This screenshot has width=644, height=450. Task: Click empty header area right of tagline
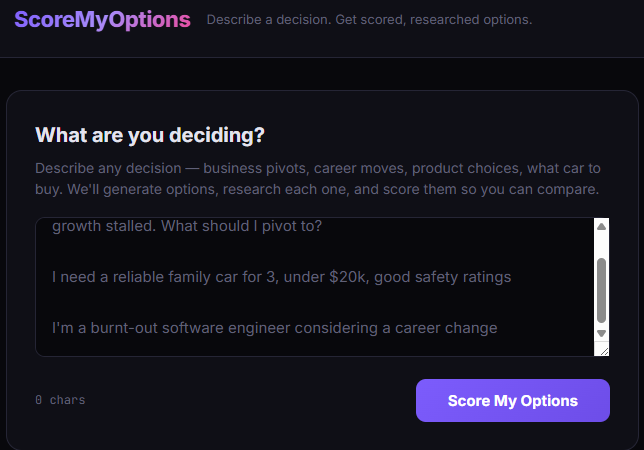[x=590, y=20]
